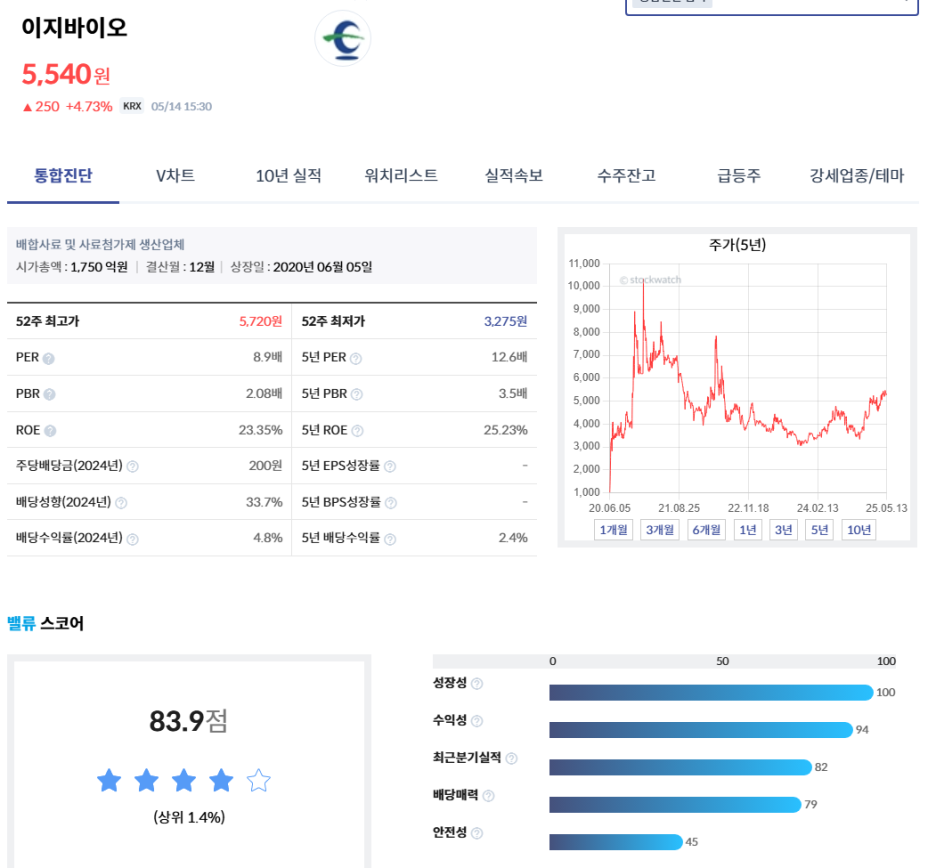
Task: Click the 안전성 score bar (45)
Action: (616, 842)
